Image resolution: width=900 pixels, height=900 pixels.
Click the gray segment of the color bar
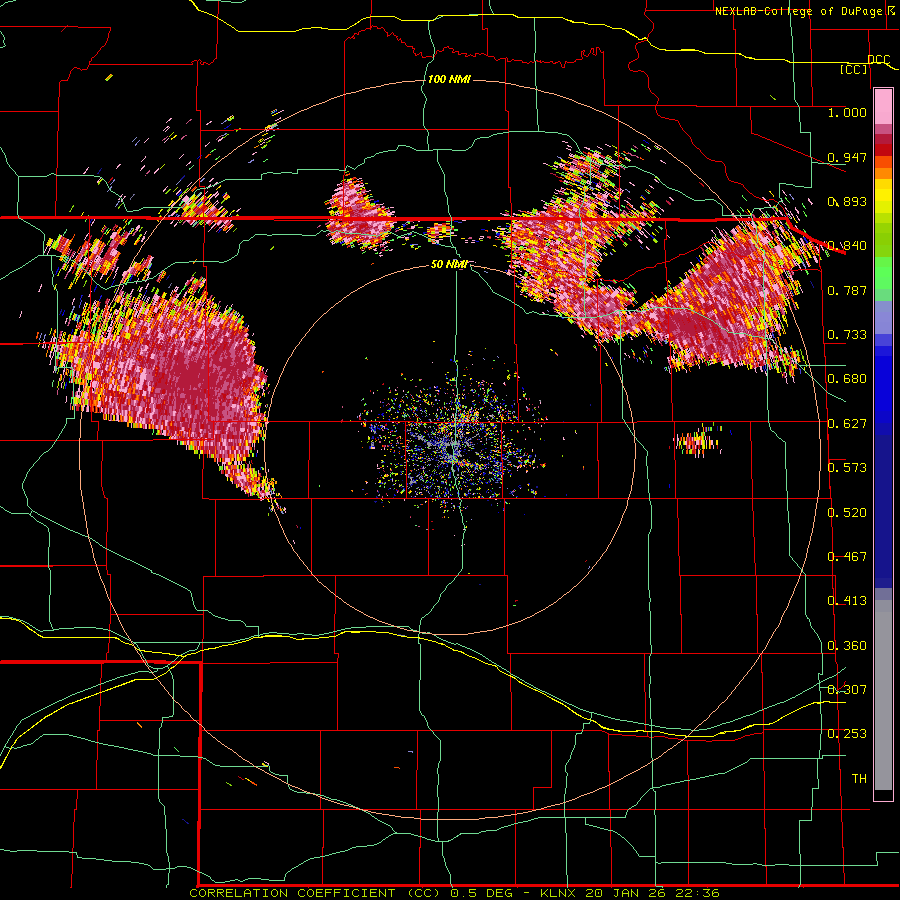pyautogui.click(x=883, y=695)
